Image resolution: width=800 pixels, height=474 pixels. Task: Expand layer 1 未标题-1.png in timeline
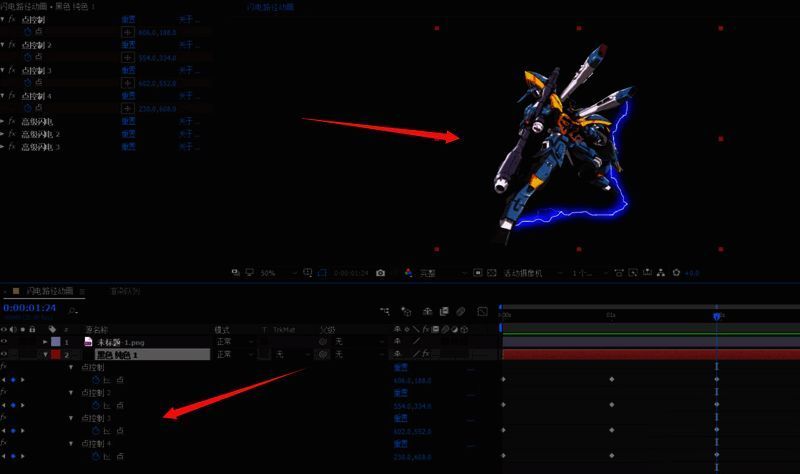pos(45,341)
